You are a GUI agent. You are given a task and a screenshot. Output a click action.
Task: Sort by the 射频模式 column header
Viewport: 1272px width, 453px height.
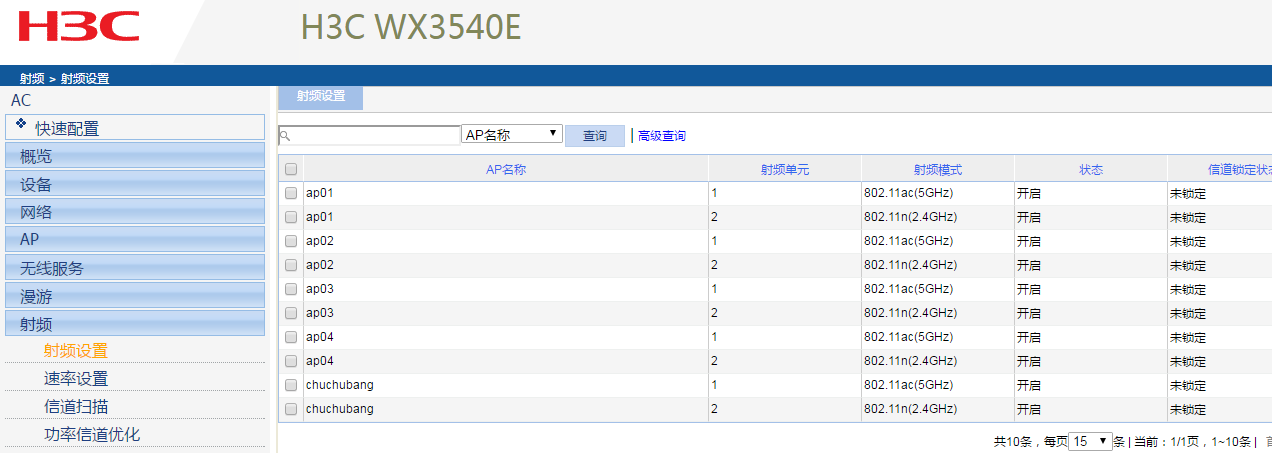point(938,170)
